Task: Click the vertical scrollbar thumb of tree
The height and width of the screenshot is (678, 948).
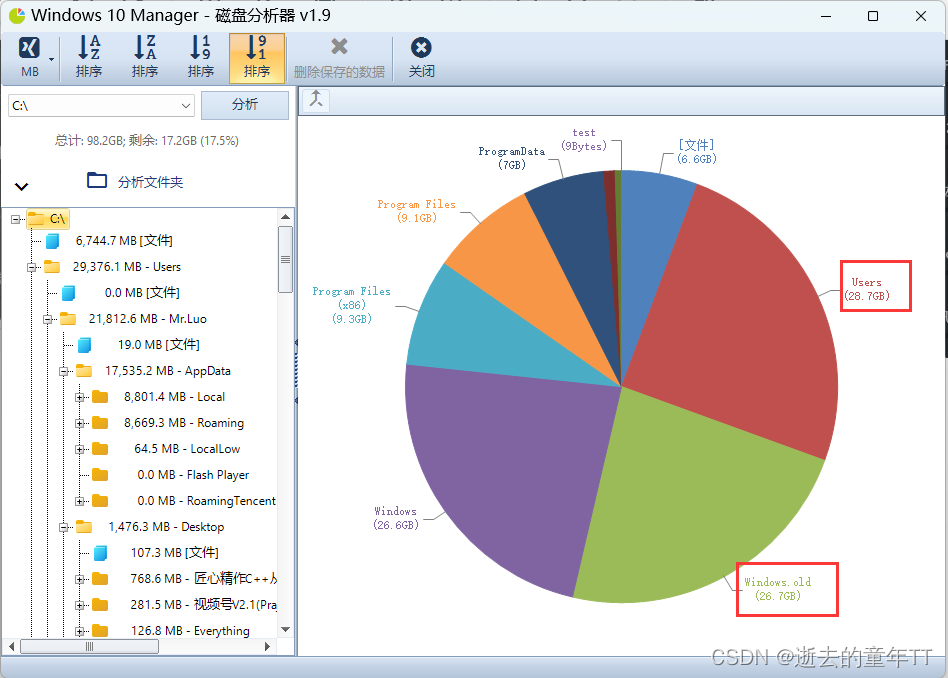Action: coord(285,259)
